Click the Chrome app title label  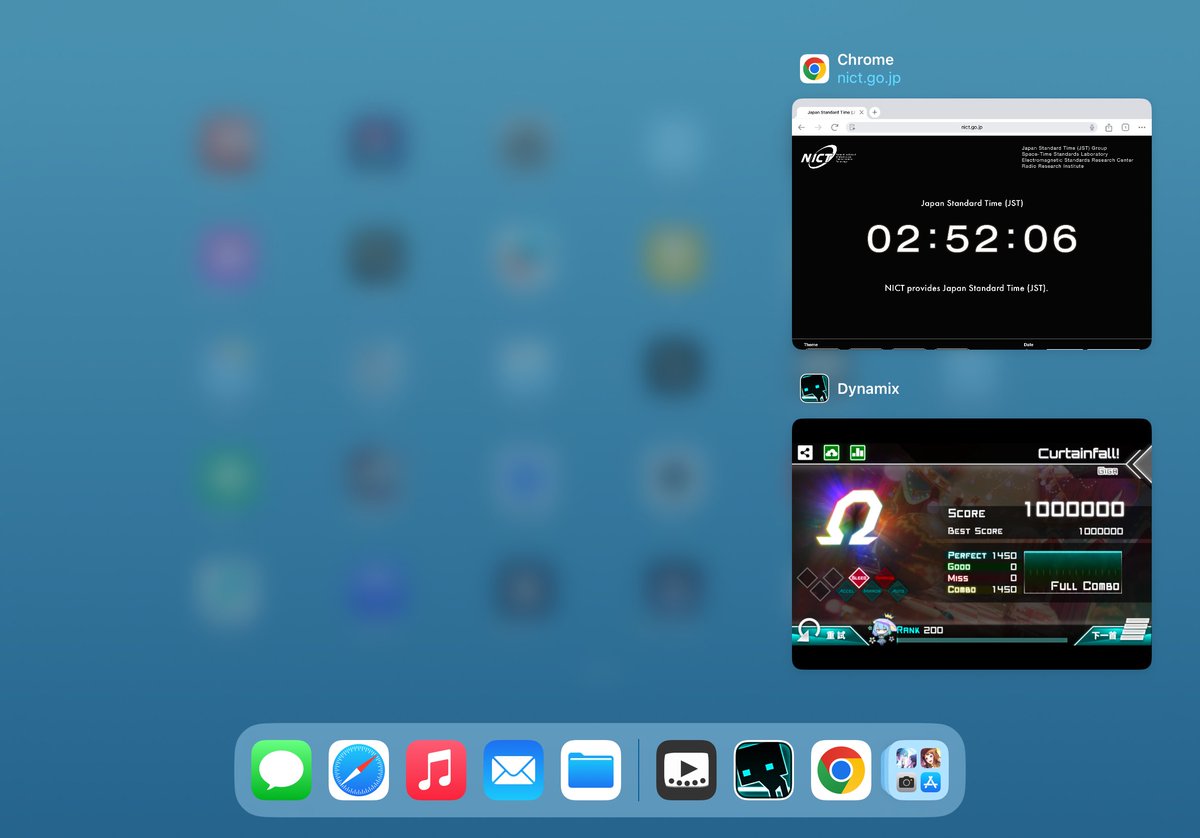click(x=865, y=60)
